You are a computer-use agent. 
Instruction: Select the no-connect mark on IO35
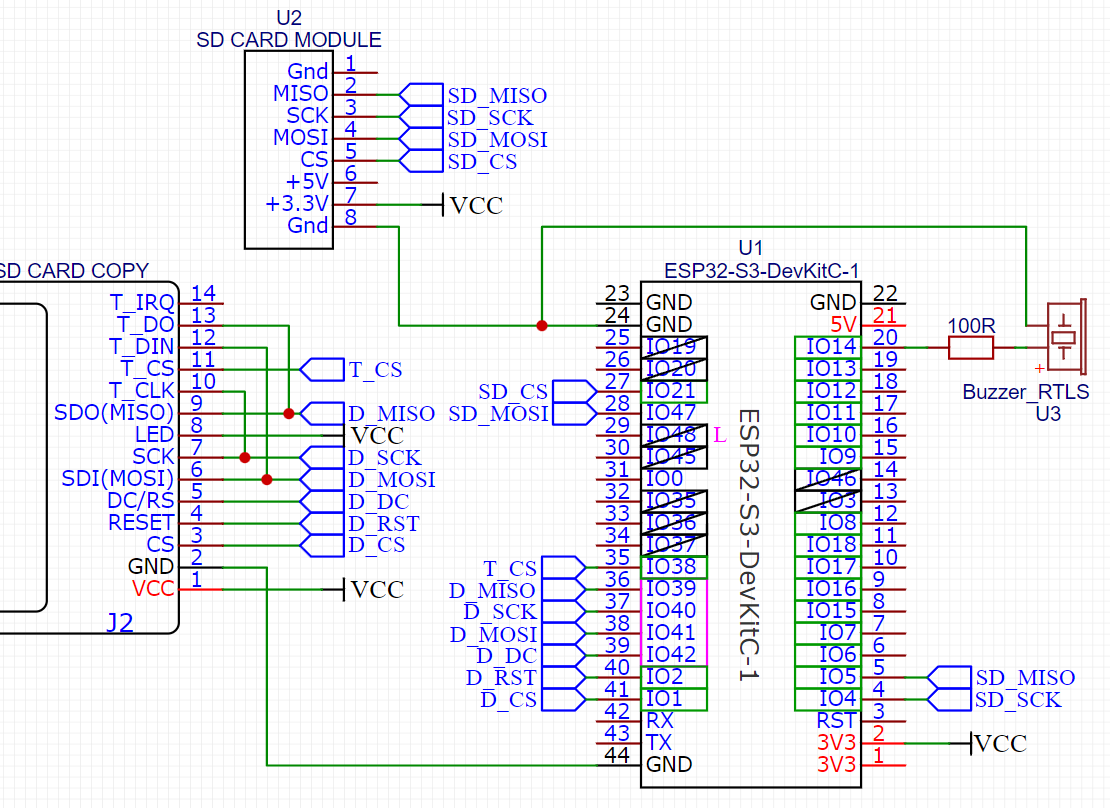[x=675, y=501]
